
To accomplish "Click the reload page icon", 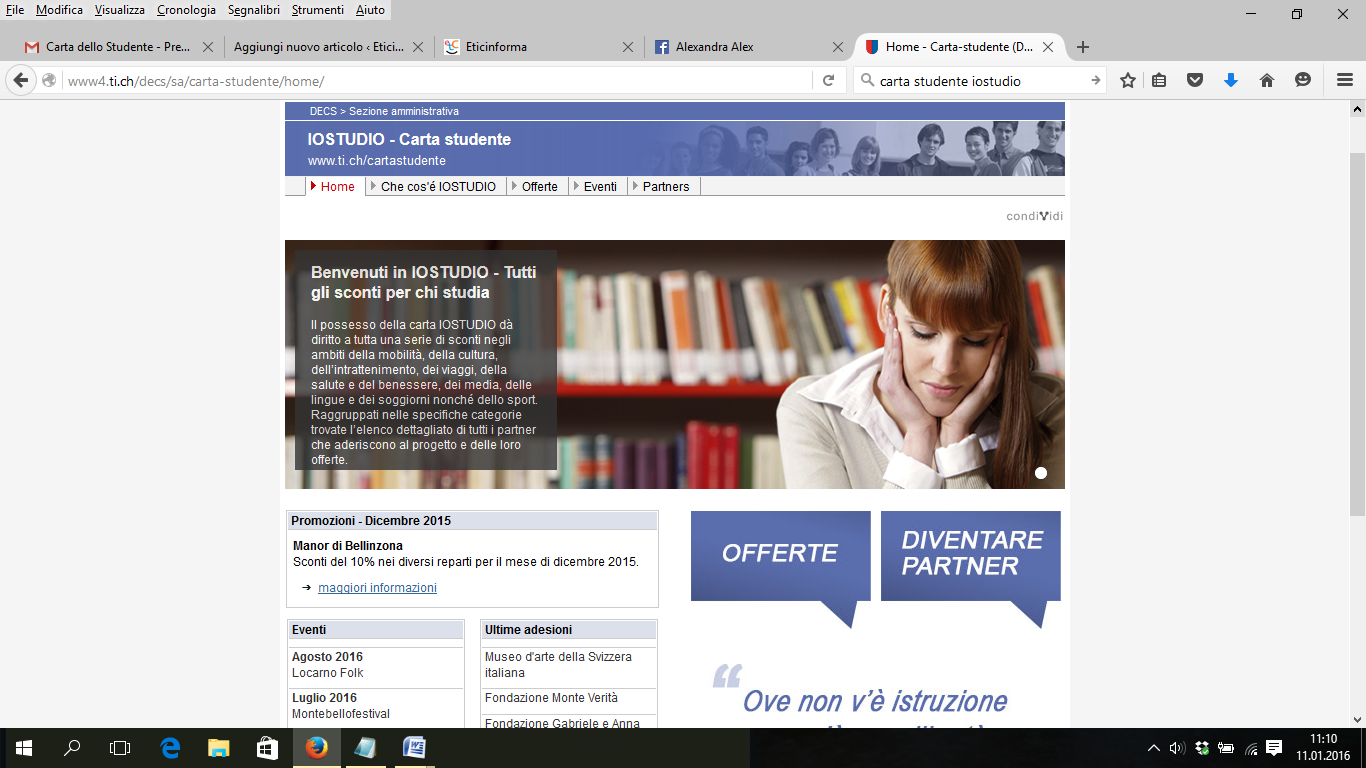I will pyautogui.click(x=828, y=81).
